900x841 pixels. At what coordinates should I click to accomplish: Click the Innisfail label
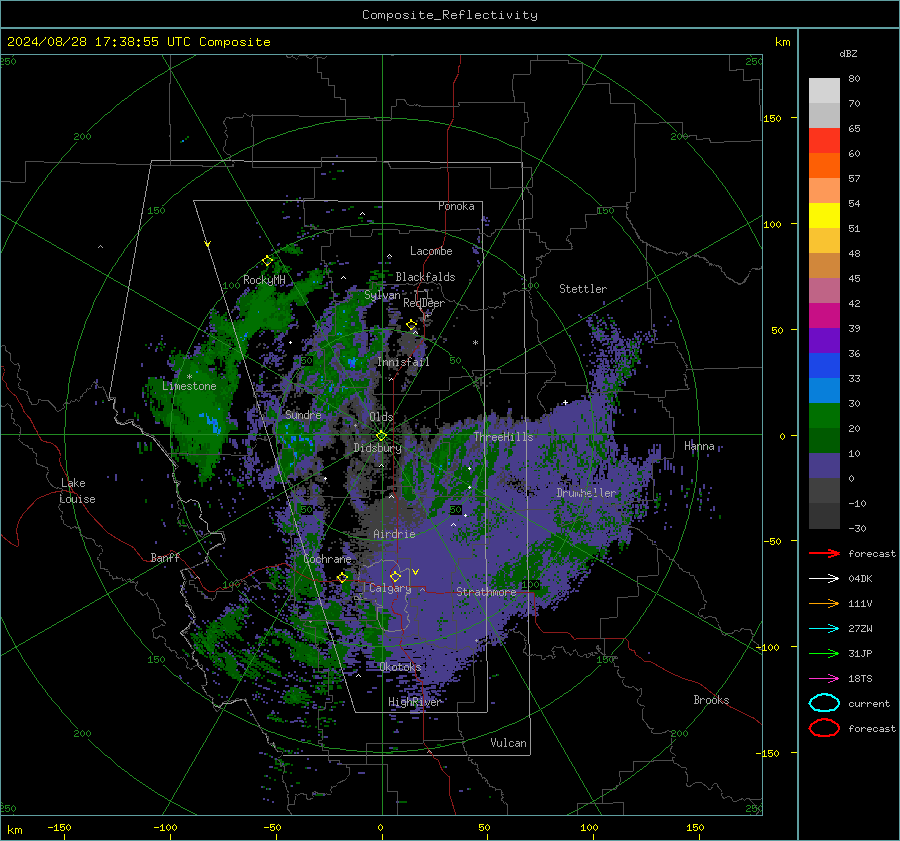(403, 362)
